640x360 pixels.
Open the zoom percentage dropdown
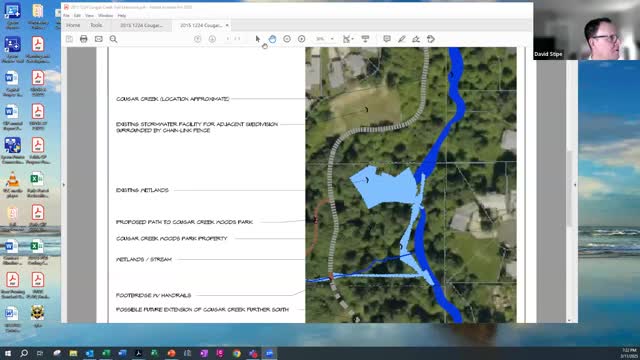(x=332, y=39)
